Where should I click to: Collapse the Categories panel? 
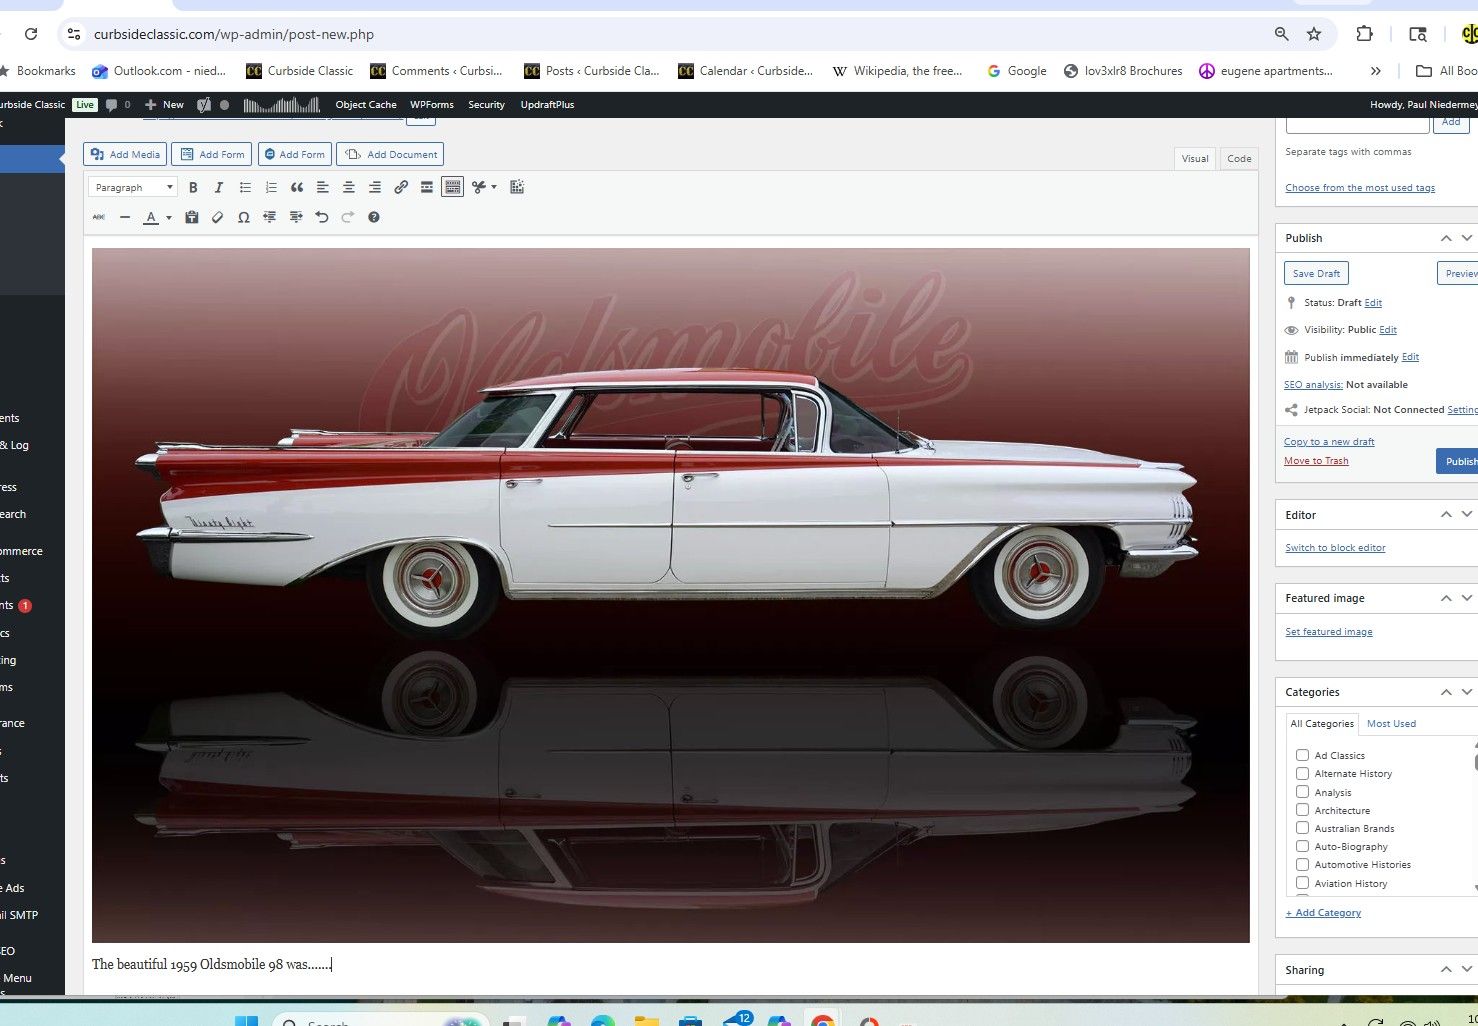point(1446,692)
